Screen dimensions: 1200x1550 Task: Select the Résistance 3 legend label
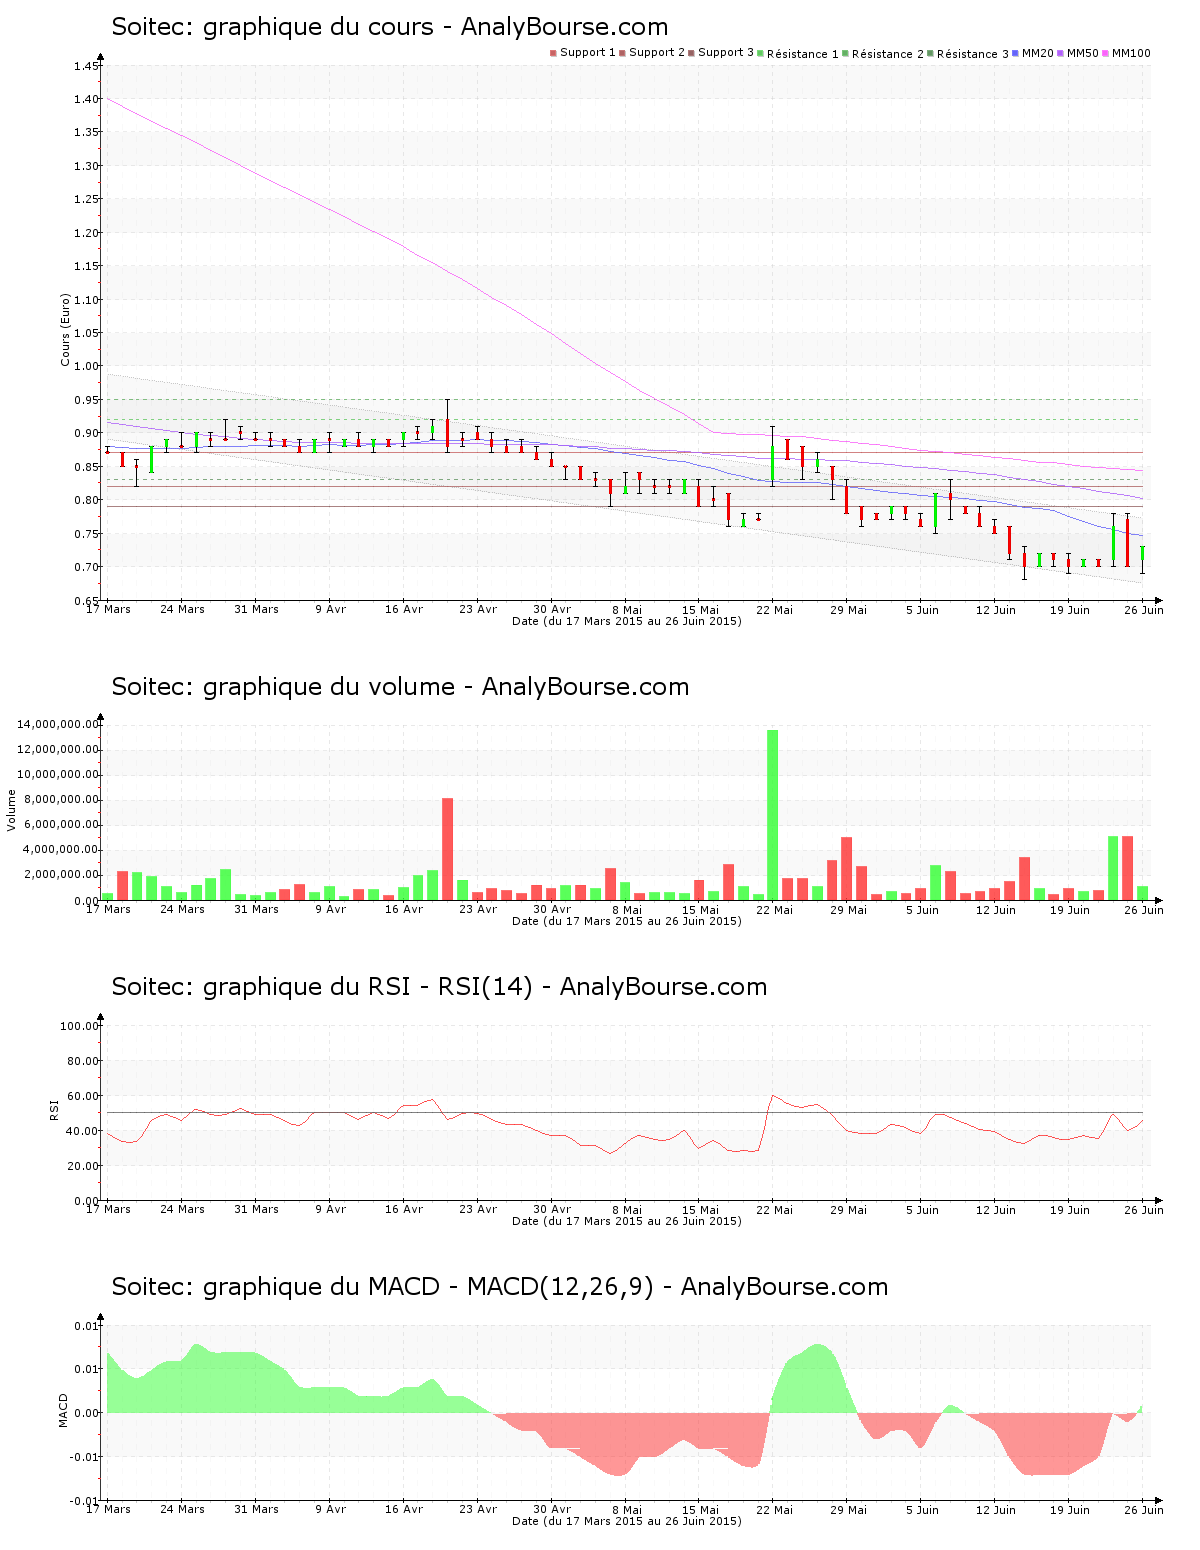click(x=973, y=53)
